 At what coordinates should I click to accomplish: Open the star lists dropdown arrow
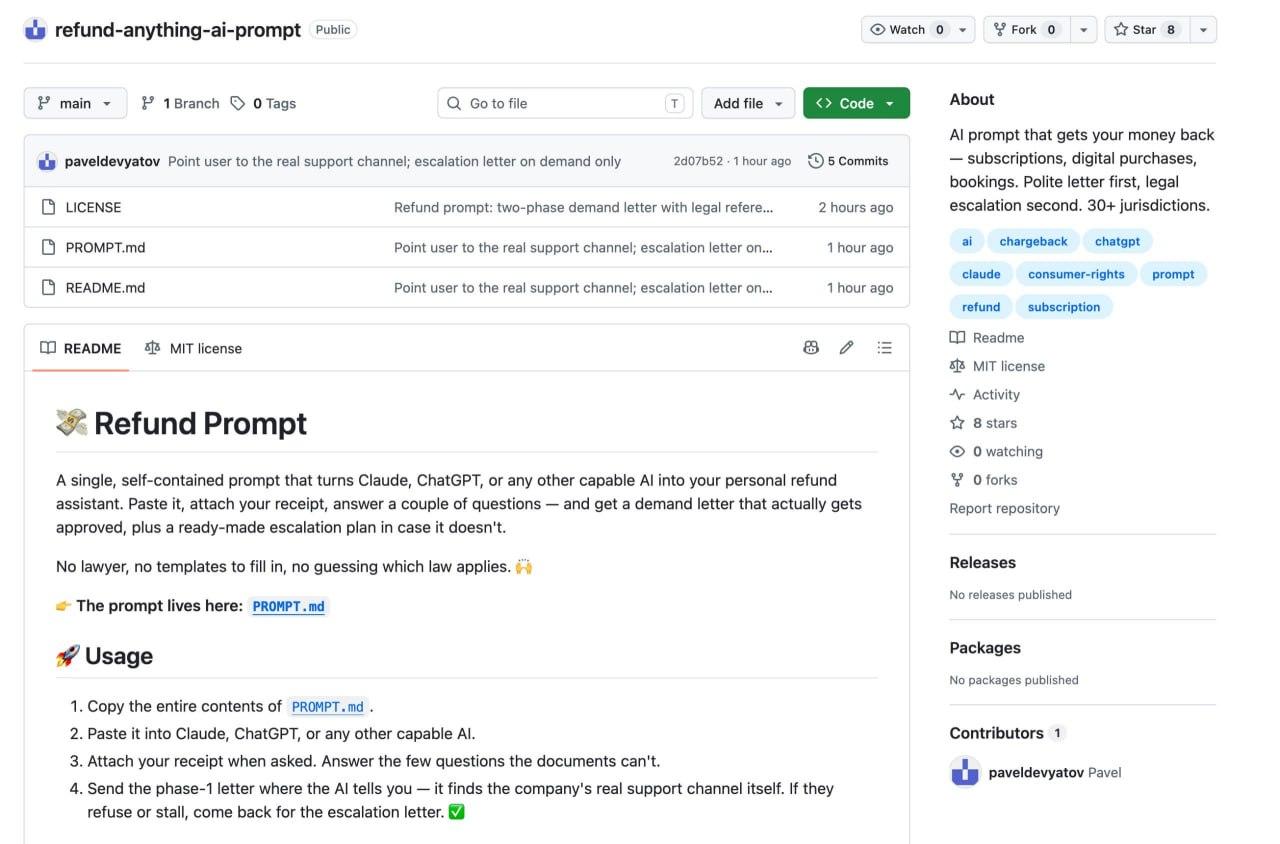pyautogui.click(x=1203, y=30)
